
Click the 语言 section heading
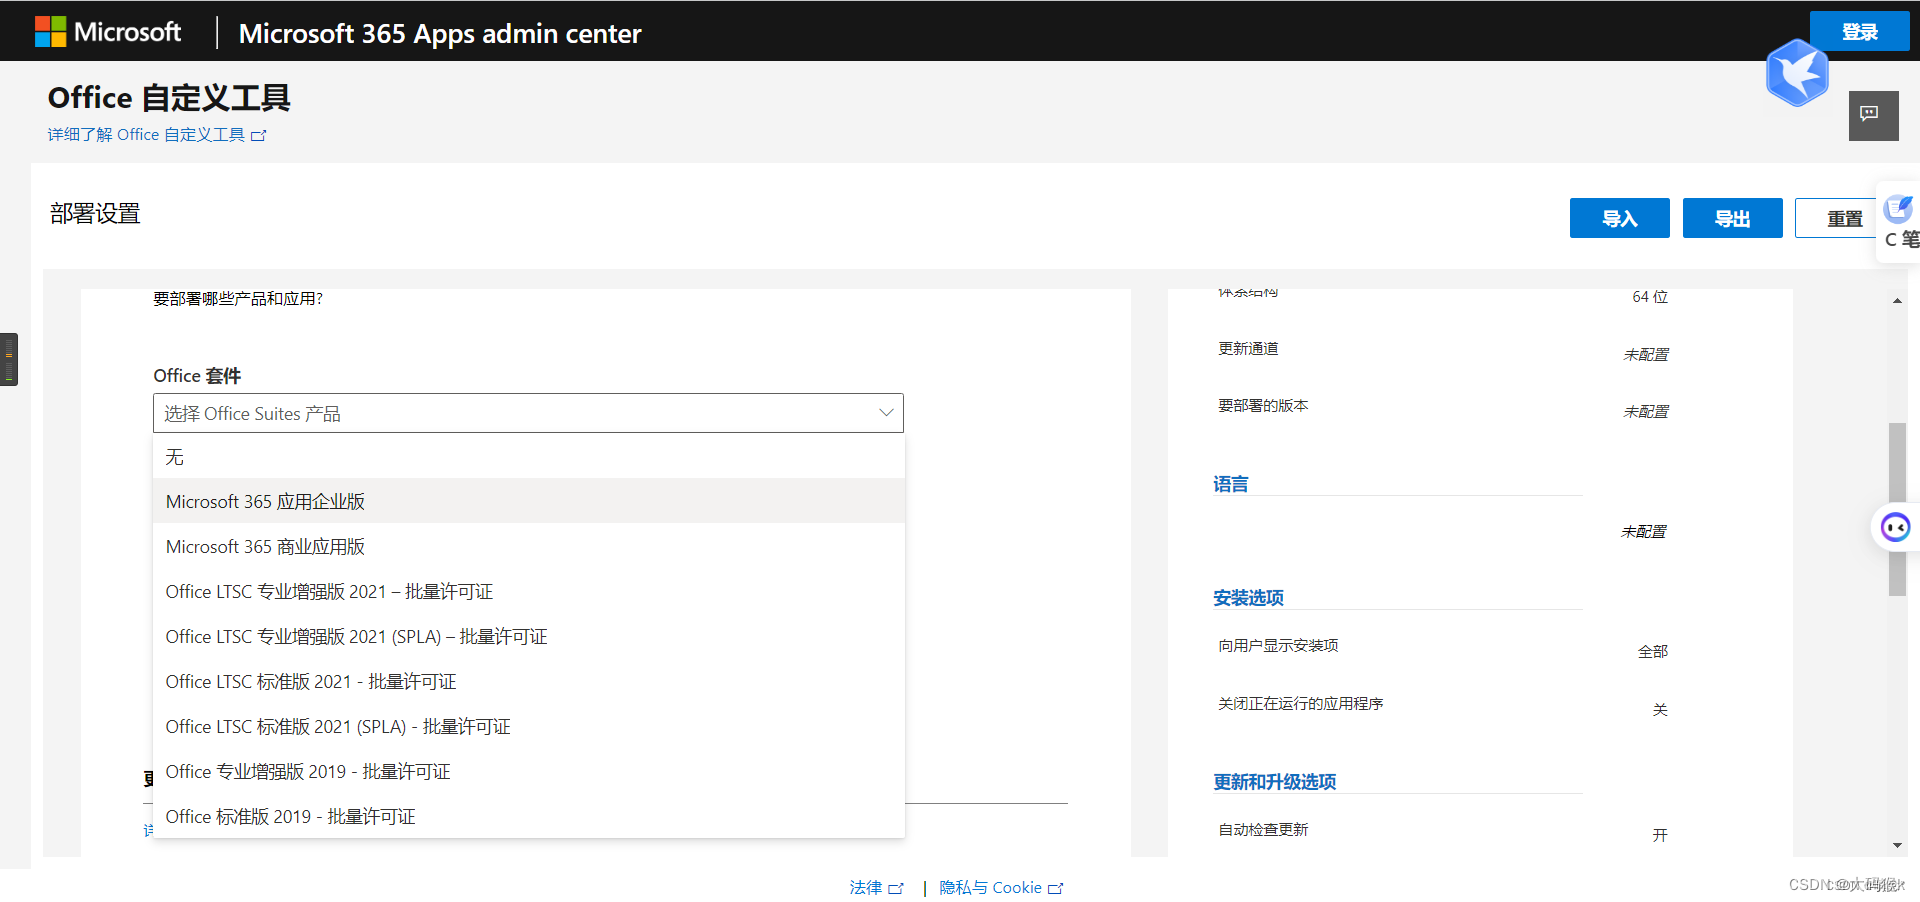[x=1231, y=484]
